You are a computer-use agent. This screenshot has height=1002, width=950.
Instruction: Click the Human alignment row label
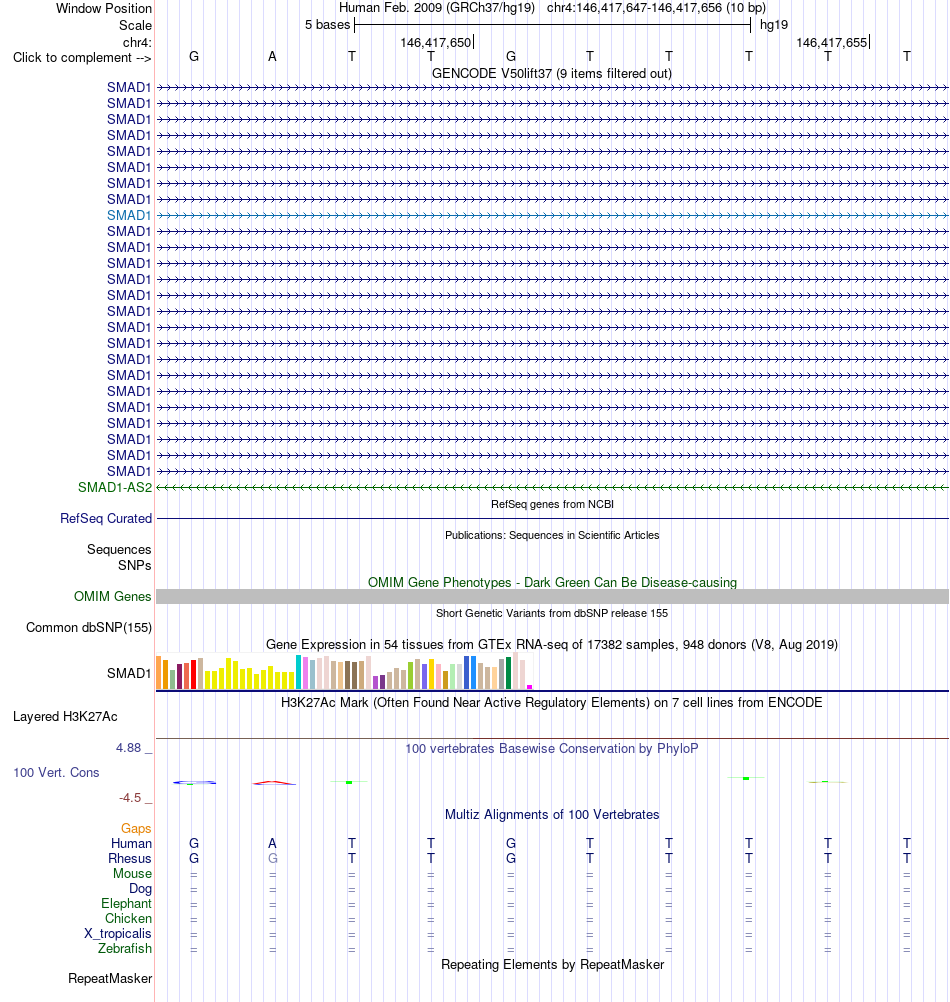pyautogui.click(x=131, y=844)
